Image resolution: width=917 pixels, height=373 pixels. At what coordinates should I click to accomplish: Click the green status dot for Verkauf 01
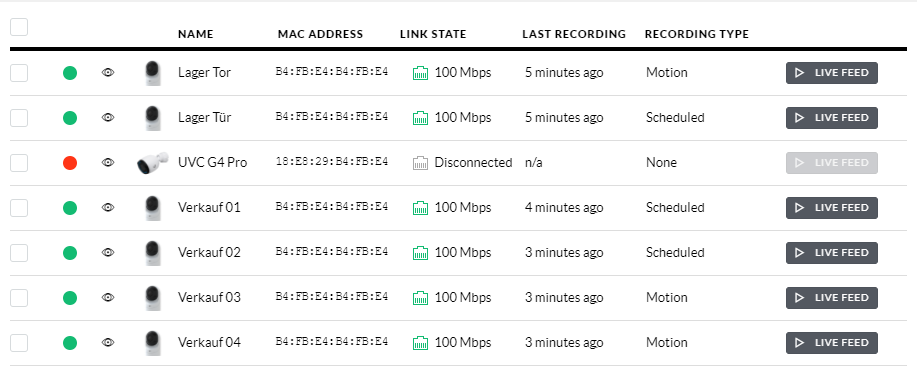70,208
